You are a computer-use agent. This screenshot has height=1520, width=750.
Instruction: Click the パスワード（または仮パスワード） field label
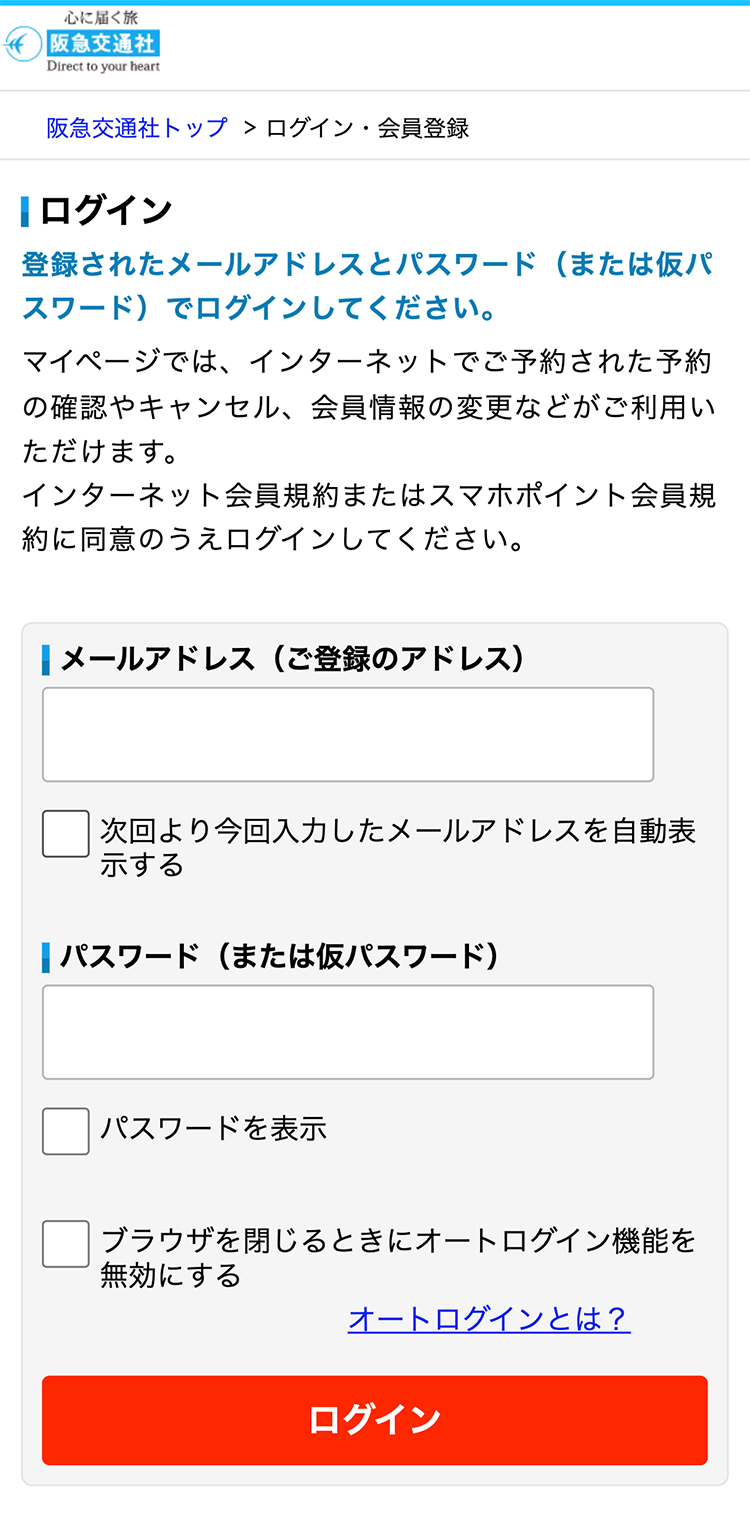pos(280,956)
